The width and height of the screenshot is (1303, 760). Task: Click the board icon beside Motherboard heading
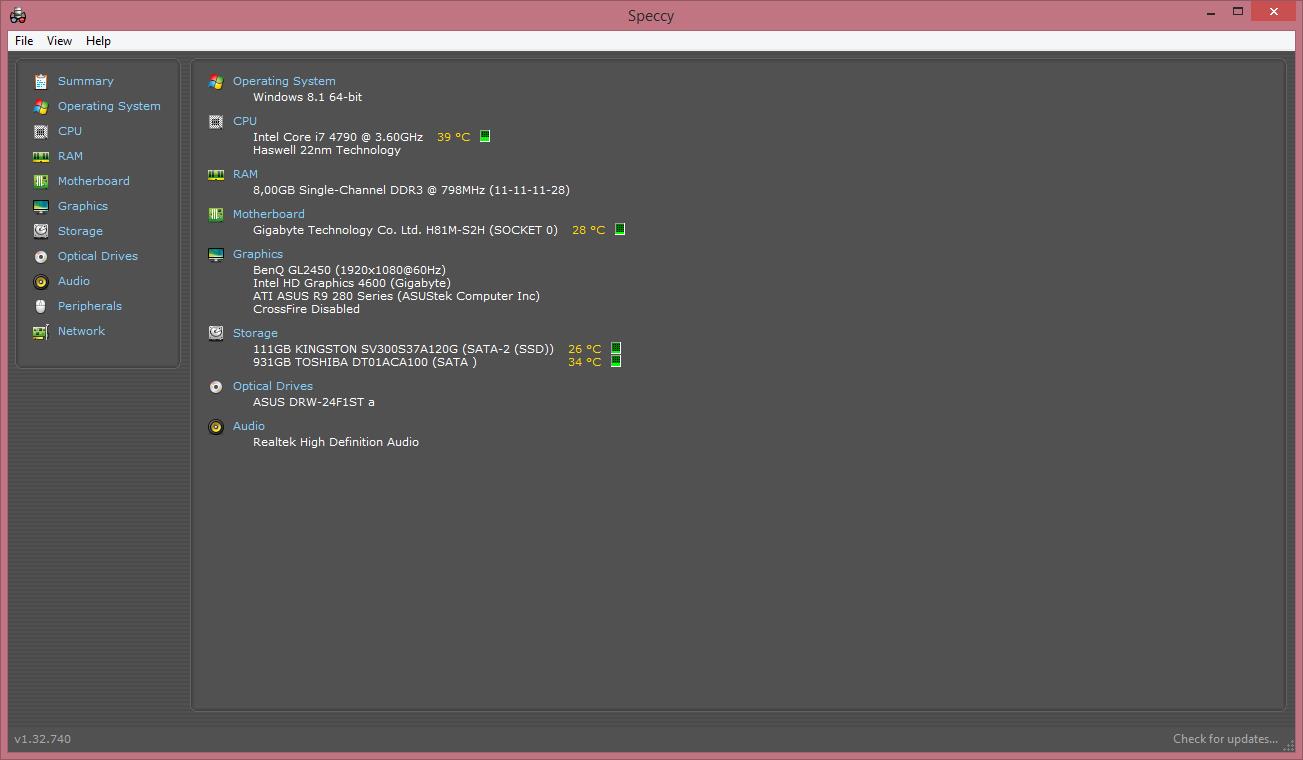coord(216,214)
